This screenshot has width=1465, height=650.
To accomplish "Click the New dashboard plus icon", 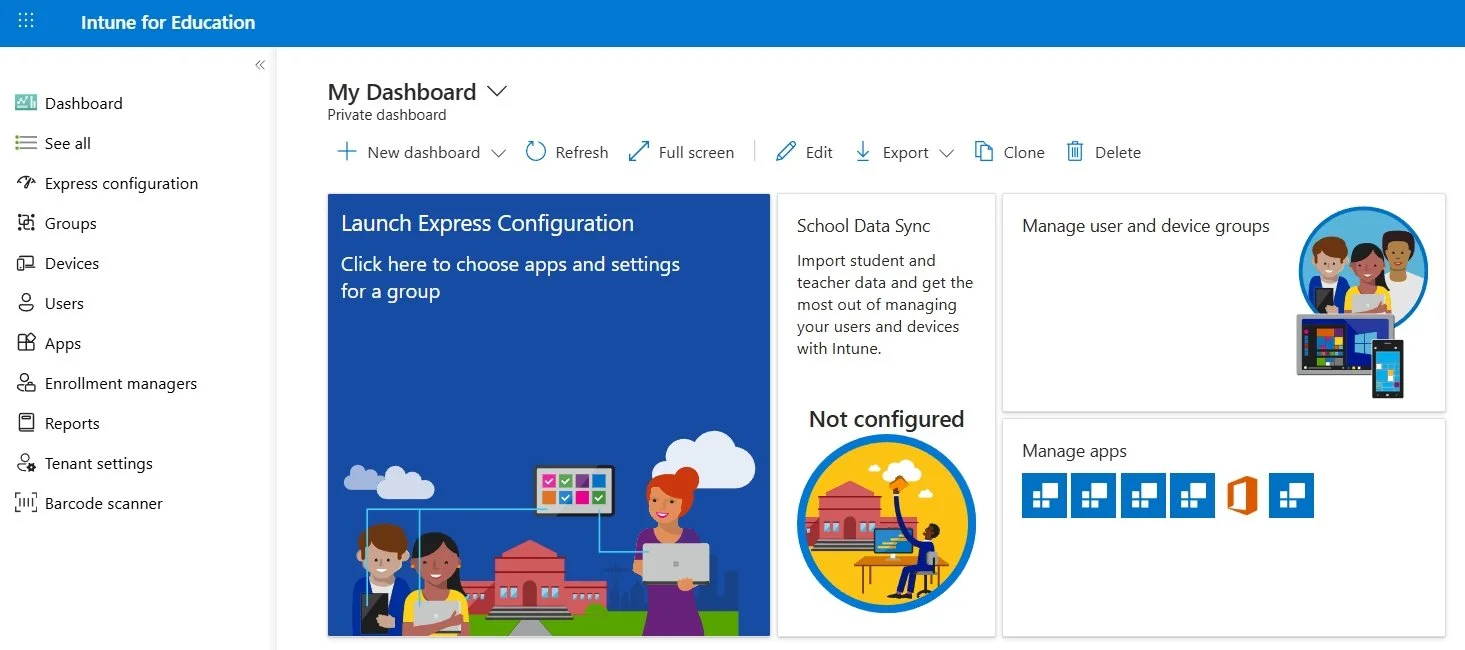I will [x=346, y=152].
